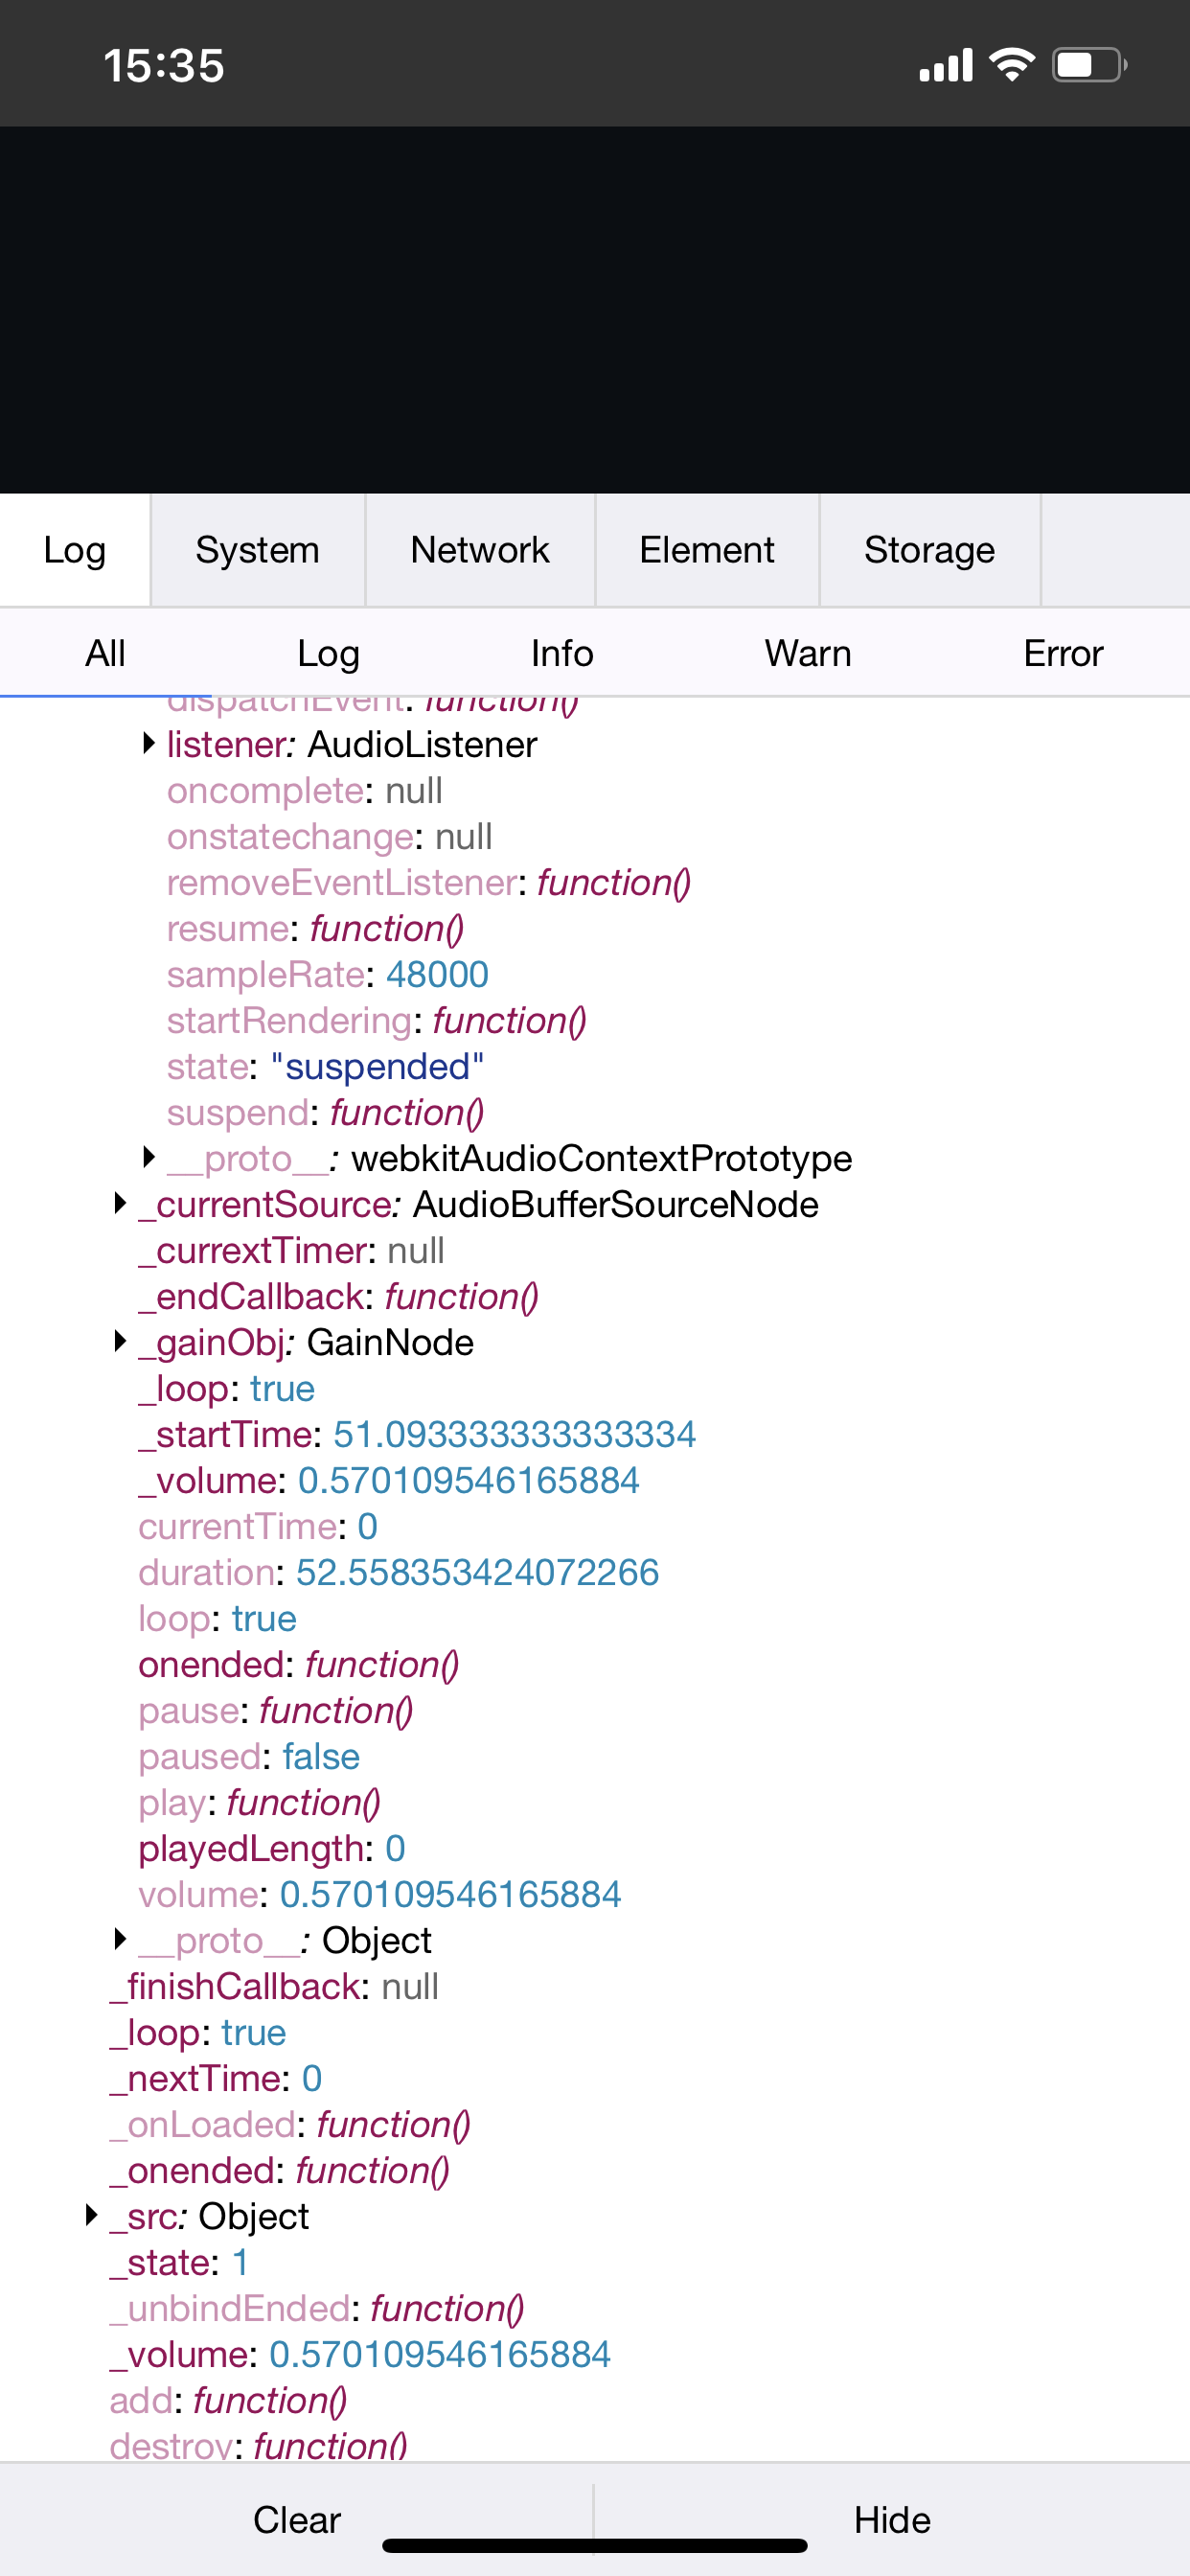
Task: Filter console by Warn level
Action: click(807, 654)
